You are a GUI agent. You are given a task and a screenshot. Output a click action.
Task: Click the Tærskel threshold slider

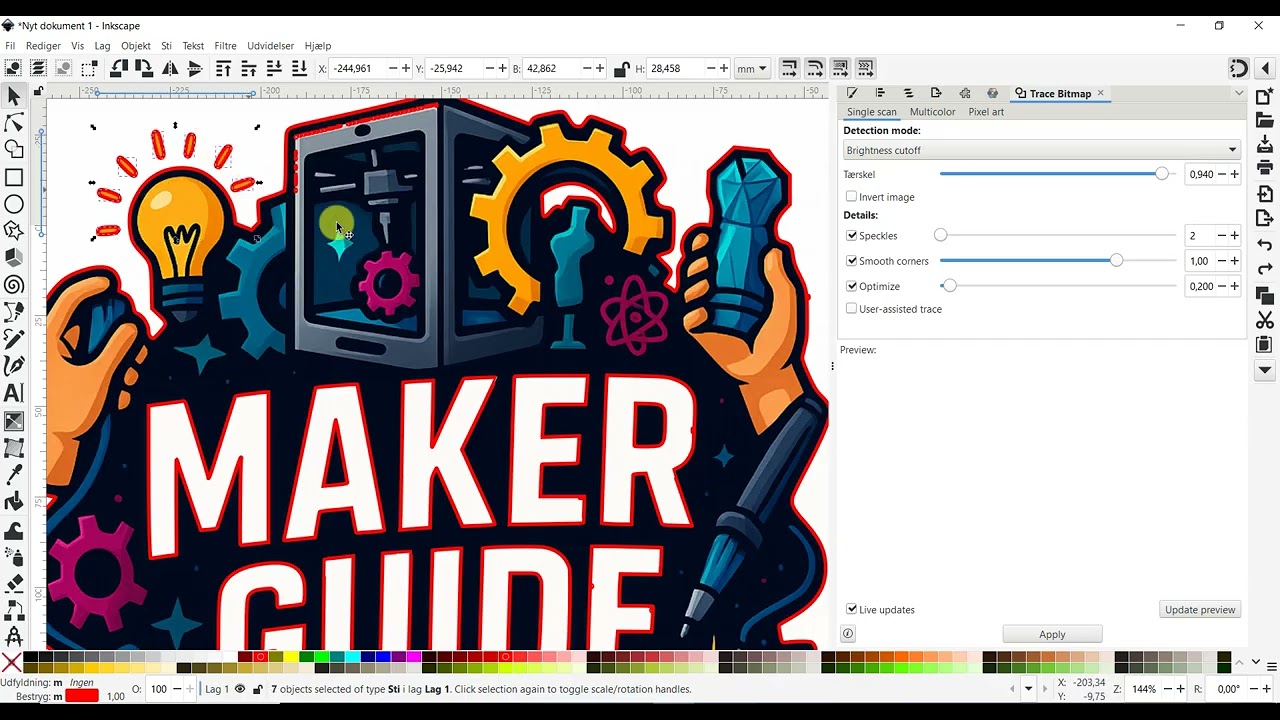(1057, 175)
